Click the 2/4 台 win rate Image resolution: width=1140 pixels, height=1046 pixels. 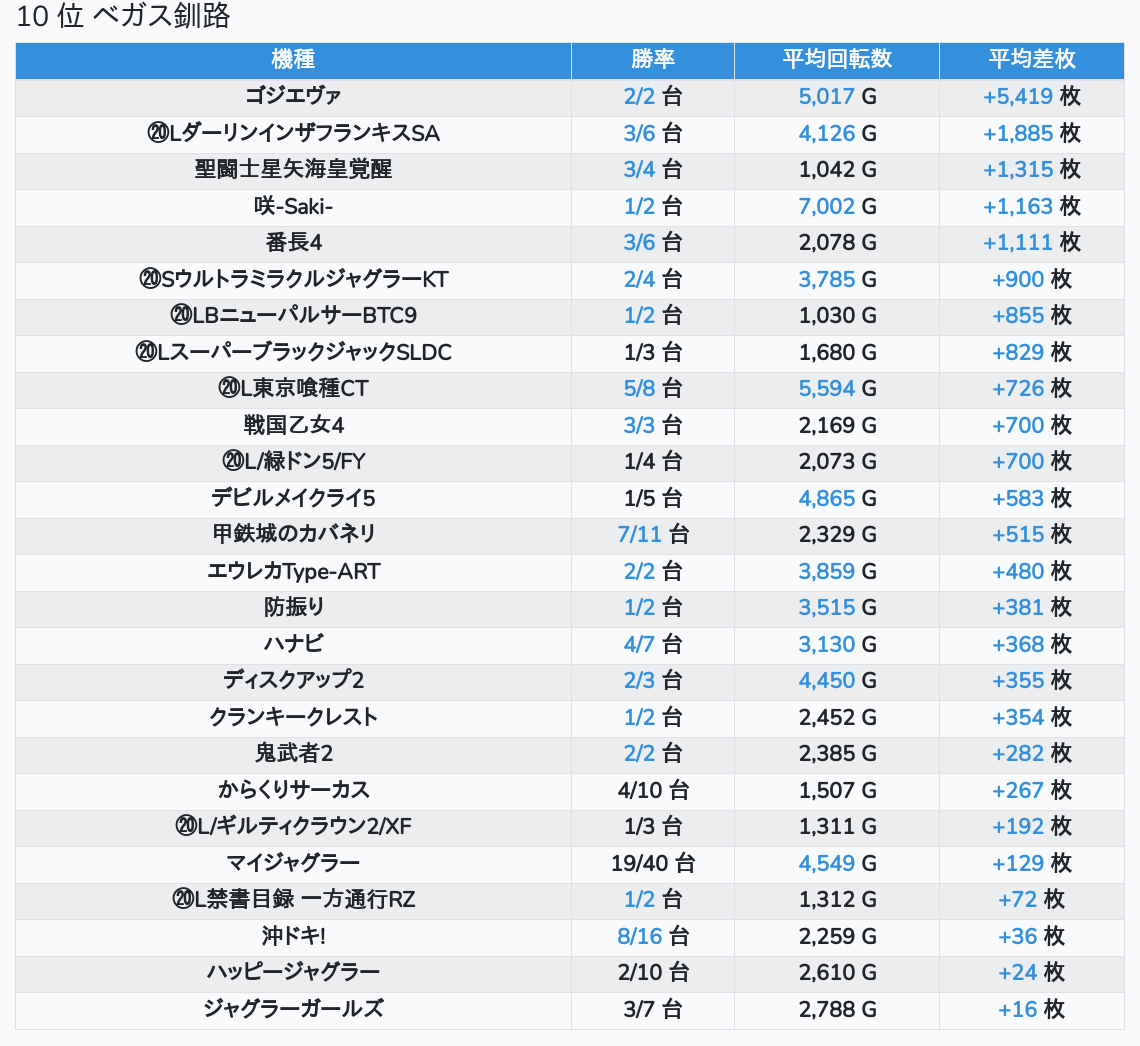[x=652, y=280]
